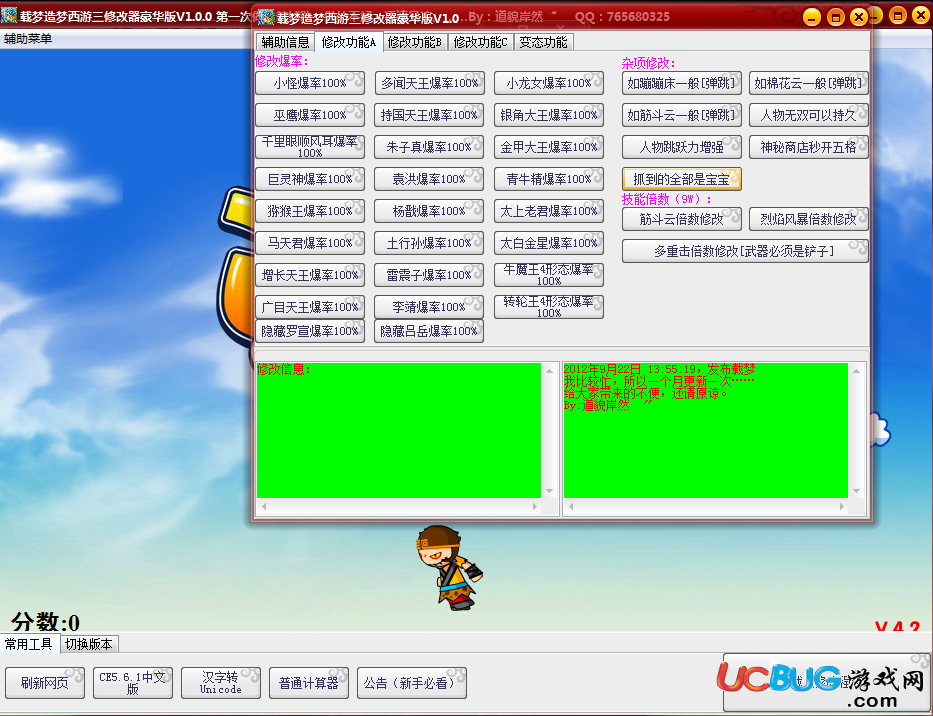933x716 pixels.
Task: Activate 雷震子爆率100%
Action: tap(429, 275)
